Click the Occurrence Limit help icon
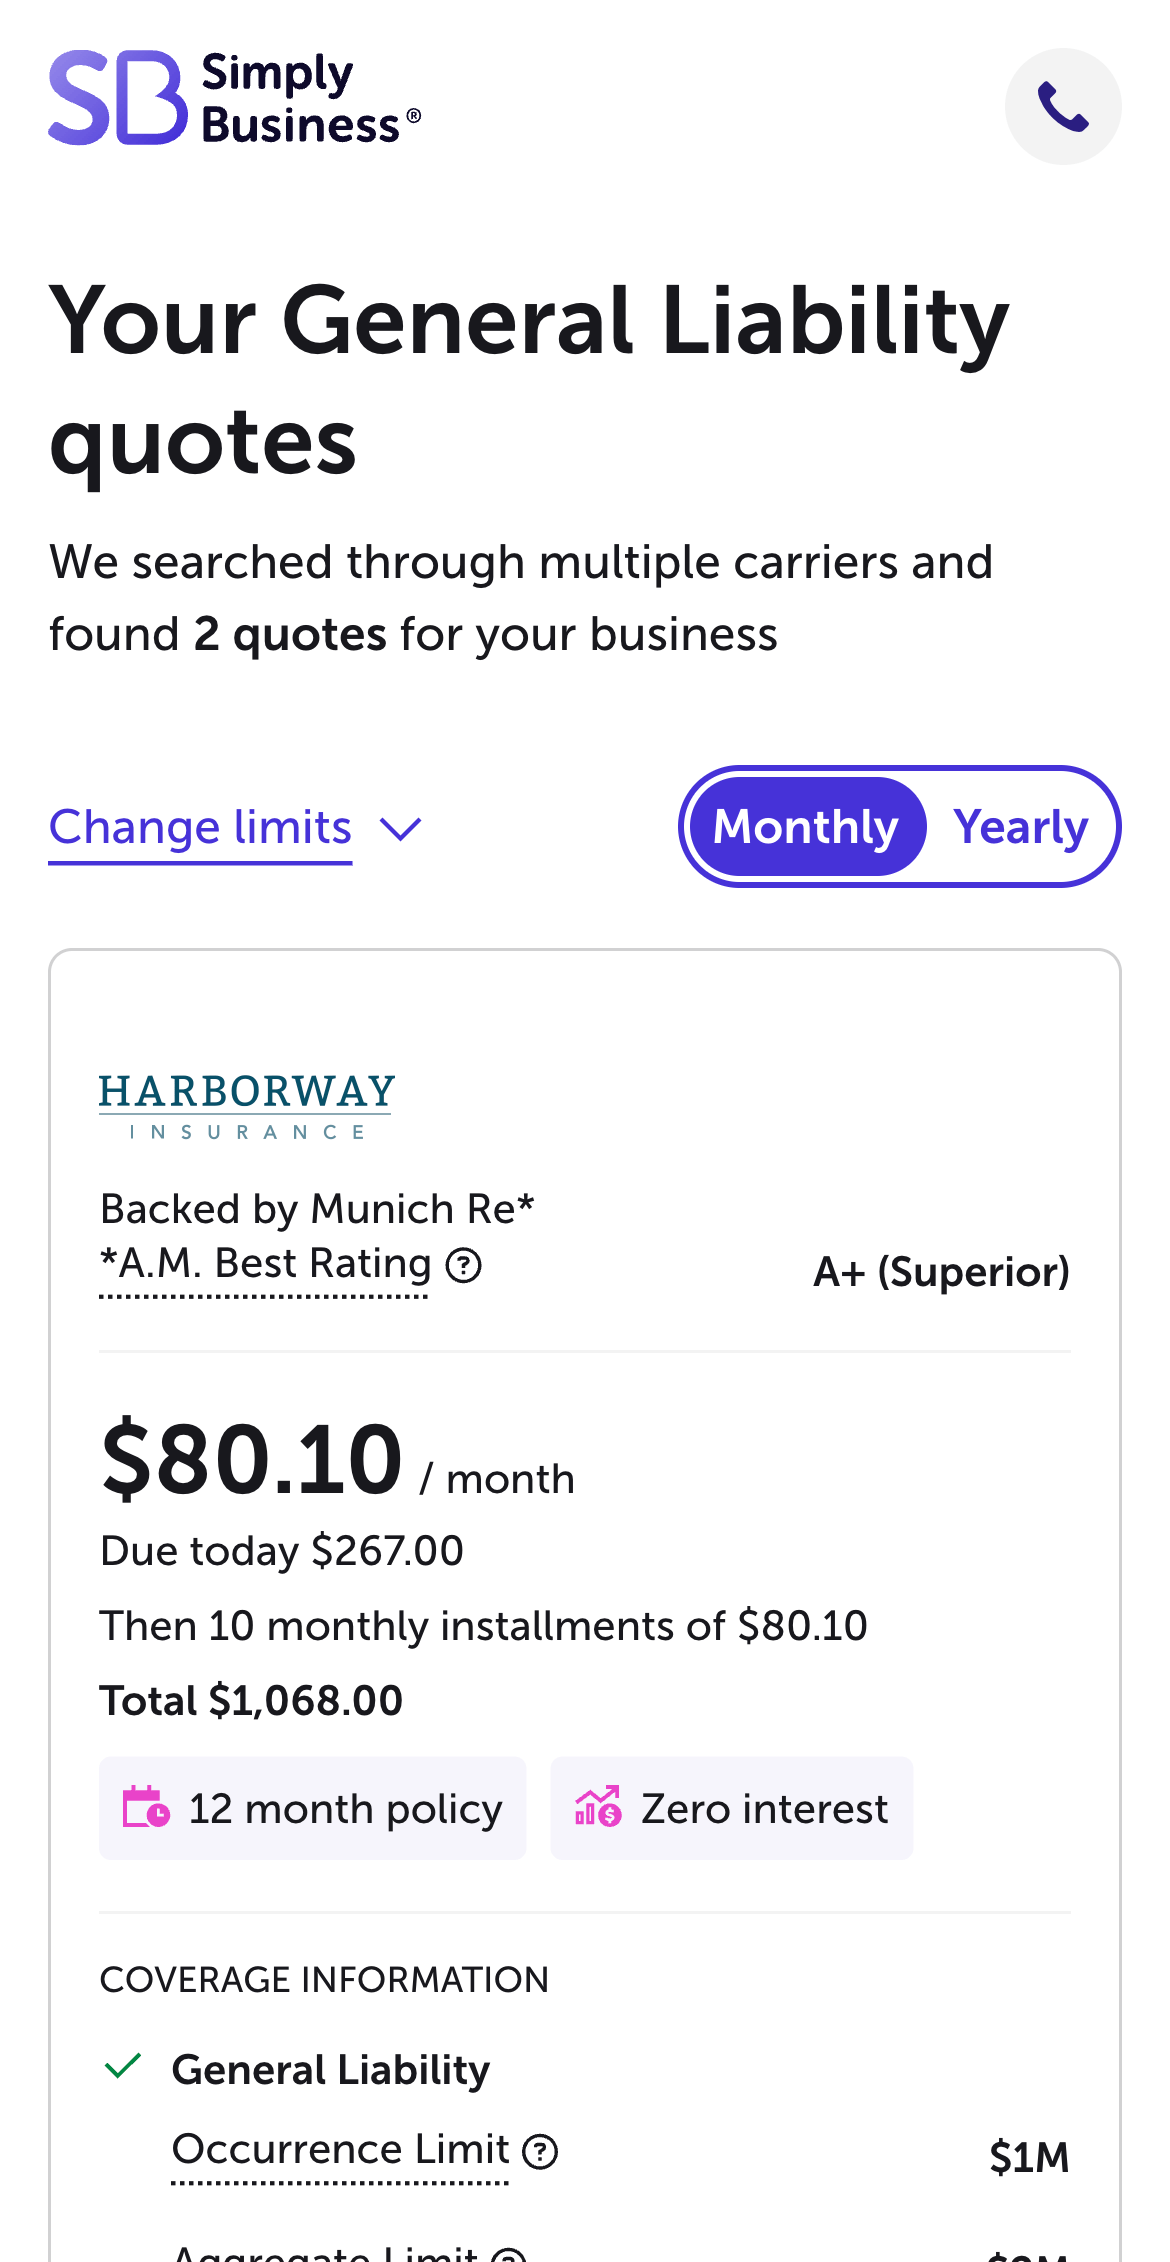Image resolution: width=1170 pixels, height=2262 pixels. [541, 2151]
